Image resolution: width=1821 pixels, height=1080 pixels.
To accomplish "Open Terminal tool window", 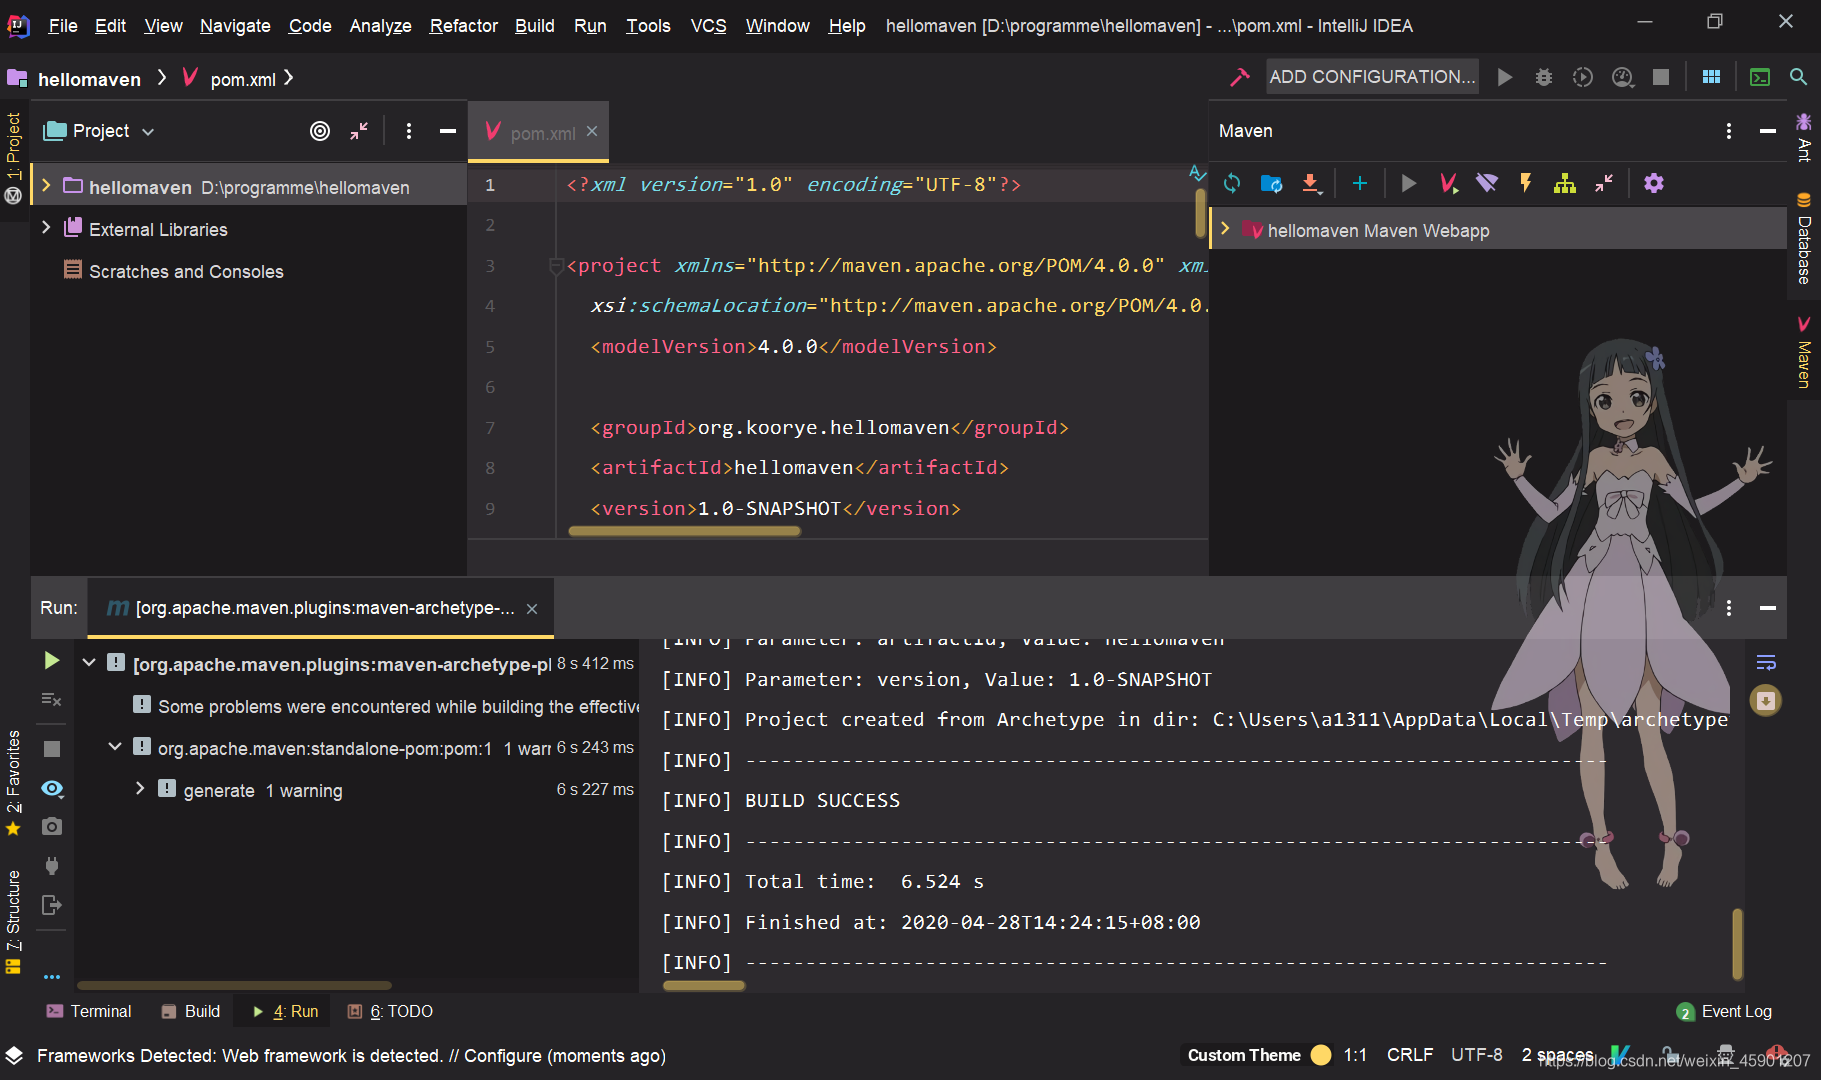I will coord(89,1011).
